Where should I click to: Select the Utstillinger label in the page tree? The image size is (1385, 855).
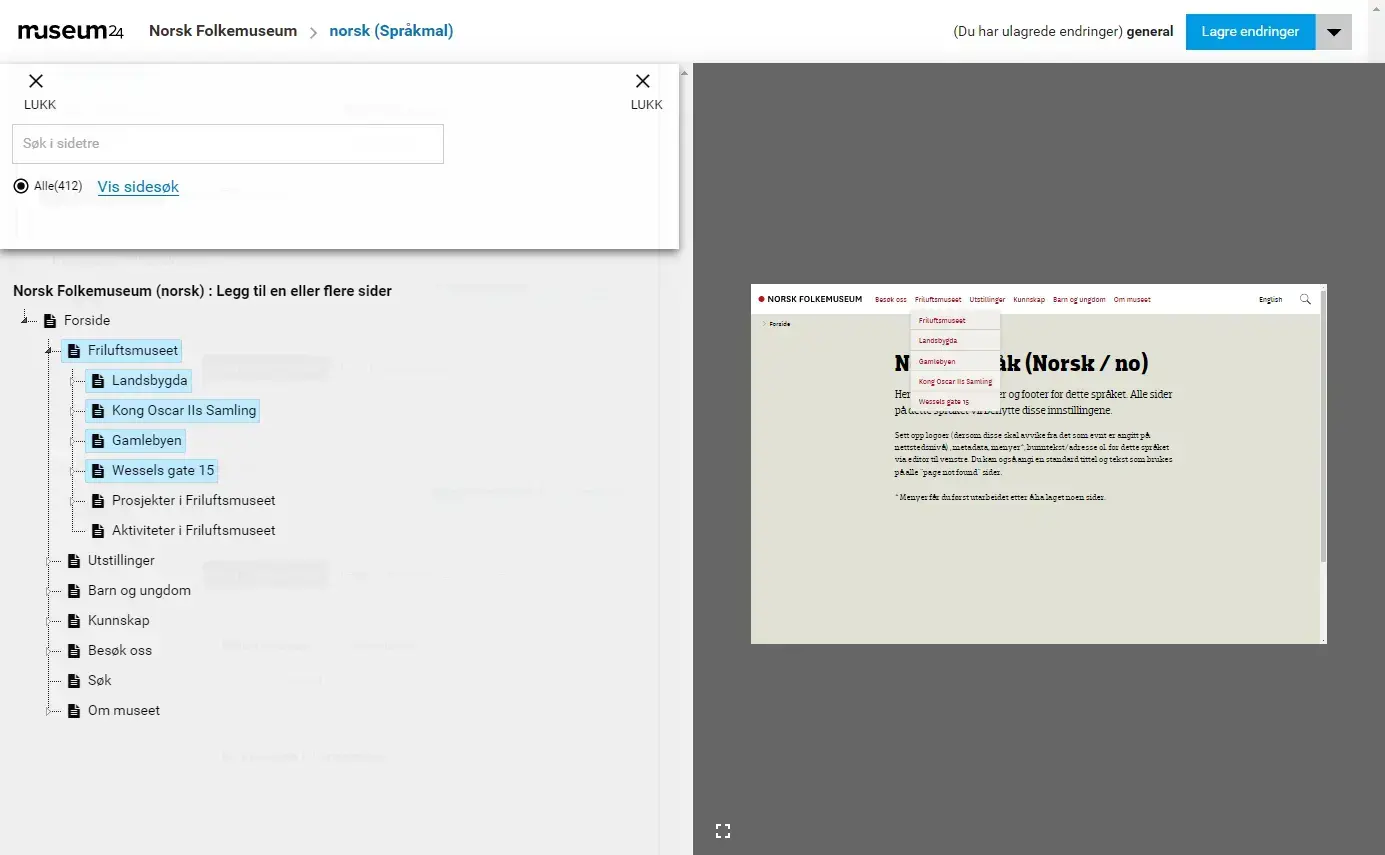click(x=121, y=561)
